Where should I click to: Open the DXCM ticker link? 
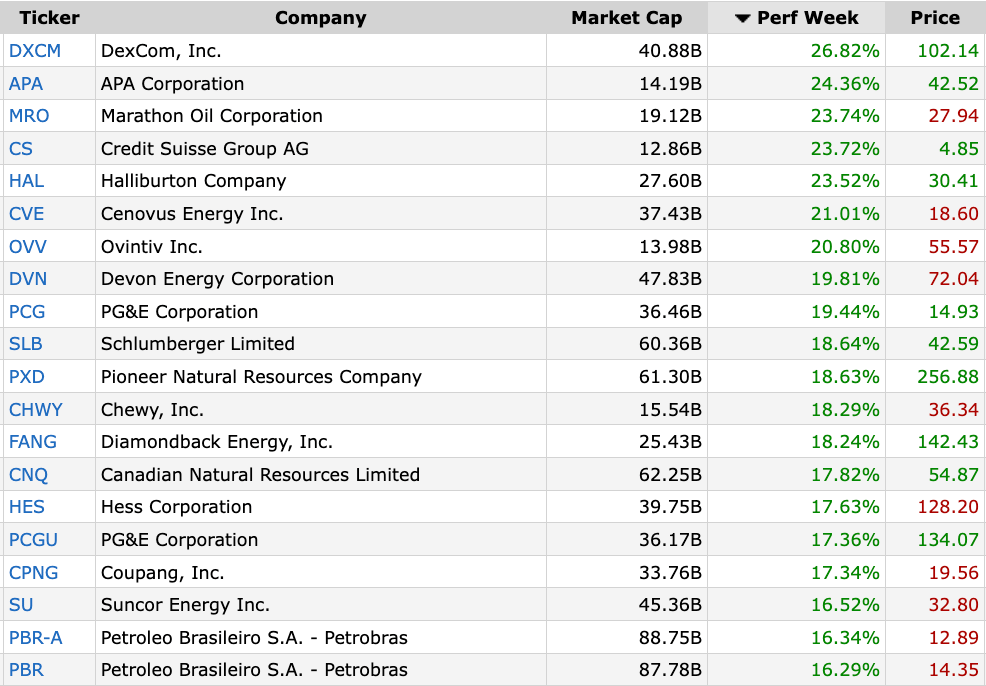35,51
